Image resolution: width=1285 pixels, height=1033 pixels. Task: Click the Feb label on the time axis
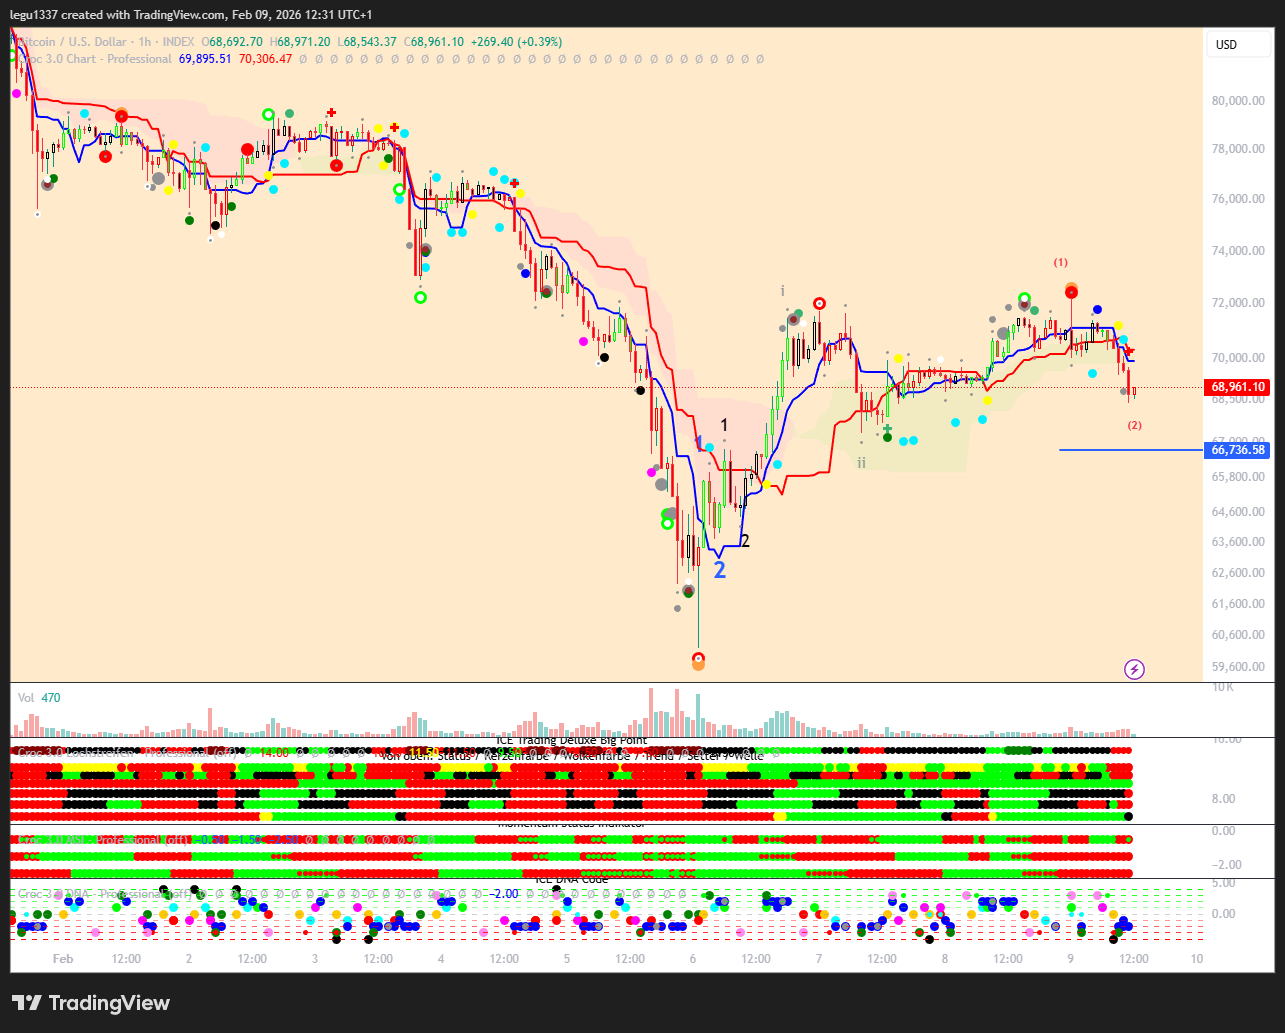click(x=63, y=959)
